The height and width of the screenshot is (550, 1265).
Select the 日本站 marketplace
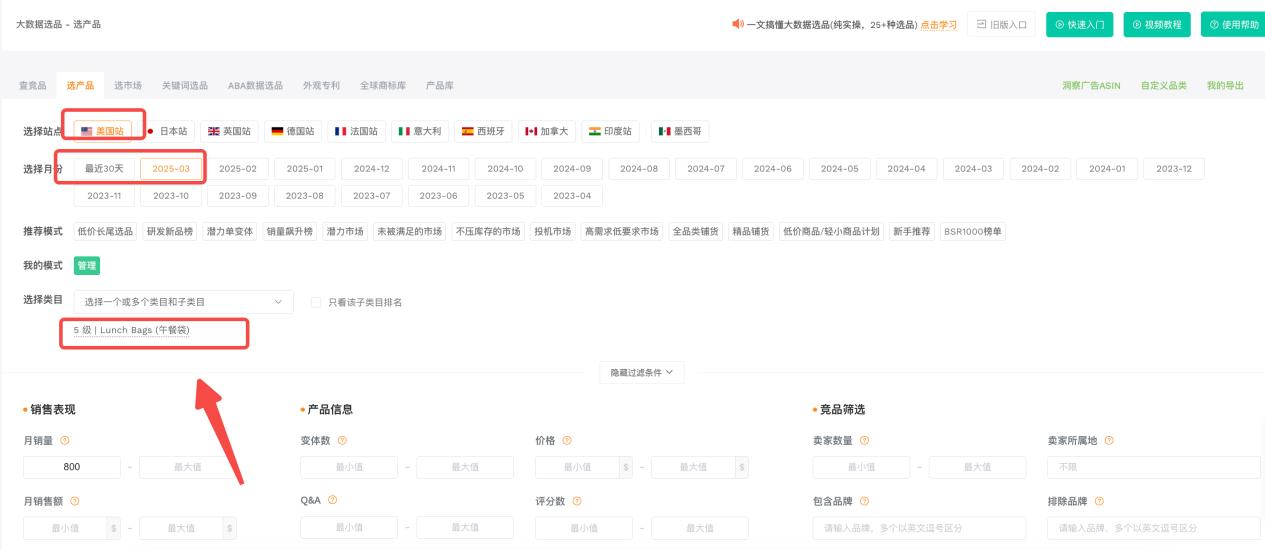(167, 131)
